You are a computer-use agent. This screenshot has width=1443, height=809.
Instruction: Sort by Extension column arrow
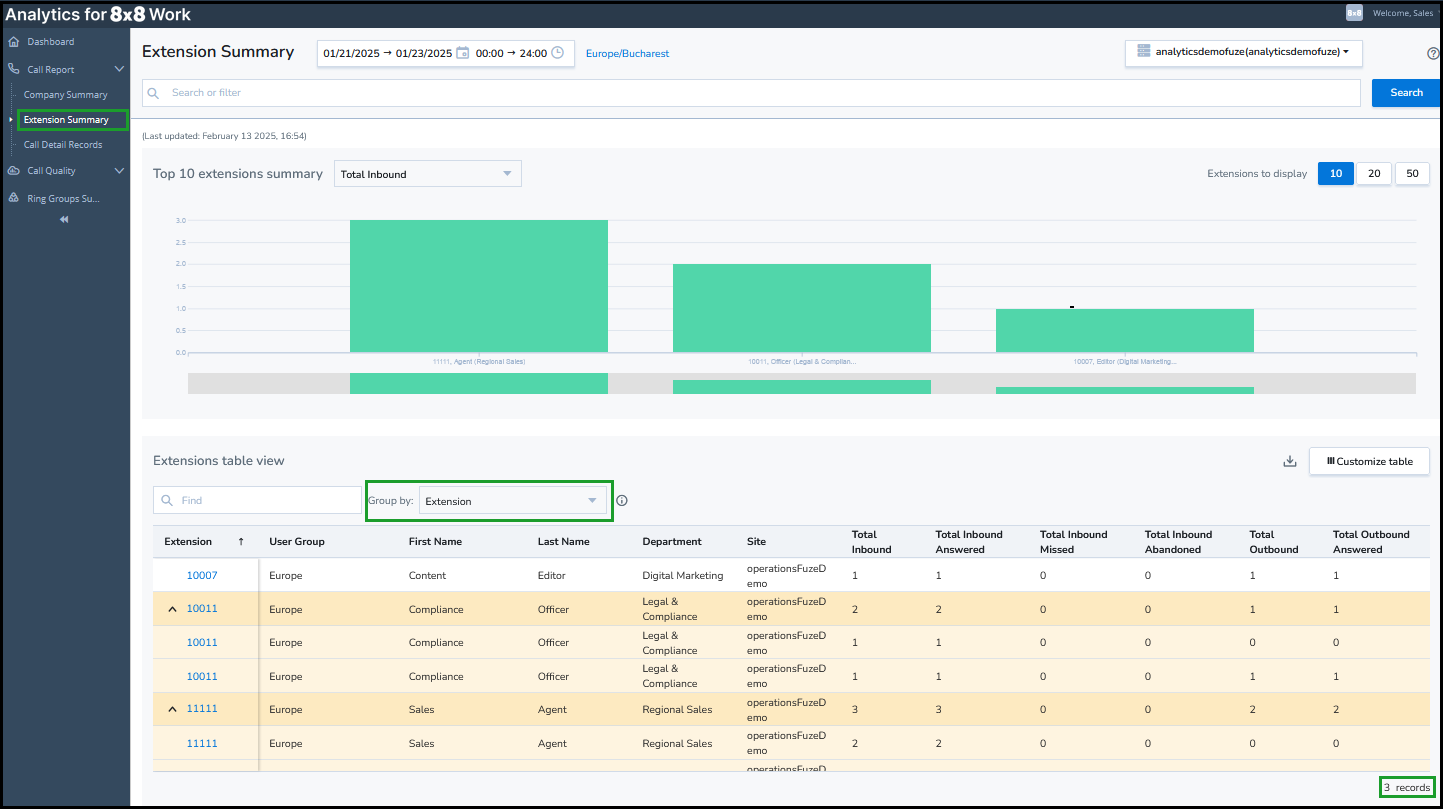pos(241,541)
